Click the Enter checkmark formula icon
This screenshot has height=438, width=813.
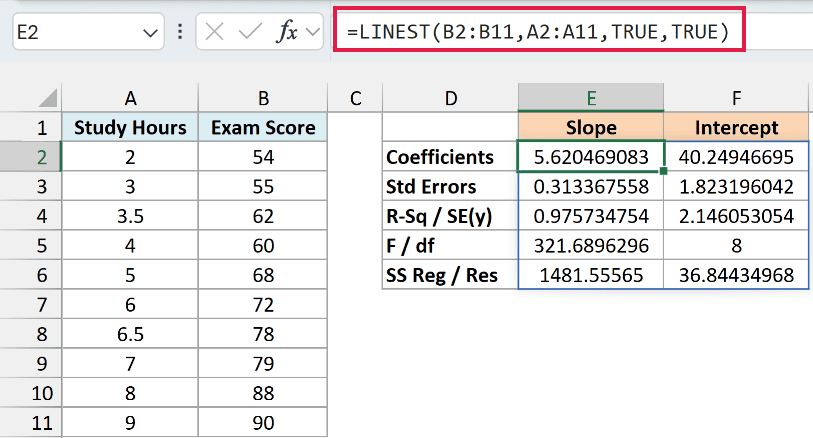(250, 32)
